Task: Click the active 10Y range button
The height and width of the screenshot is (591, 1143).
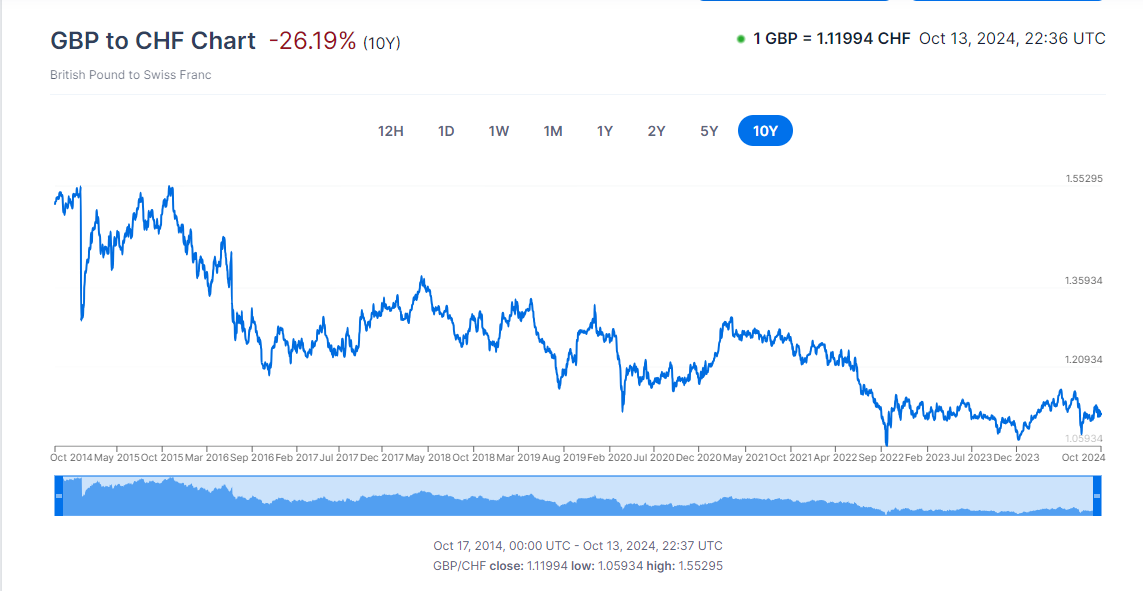Action: [x=765, y=131]
